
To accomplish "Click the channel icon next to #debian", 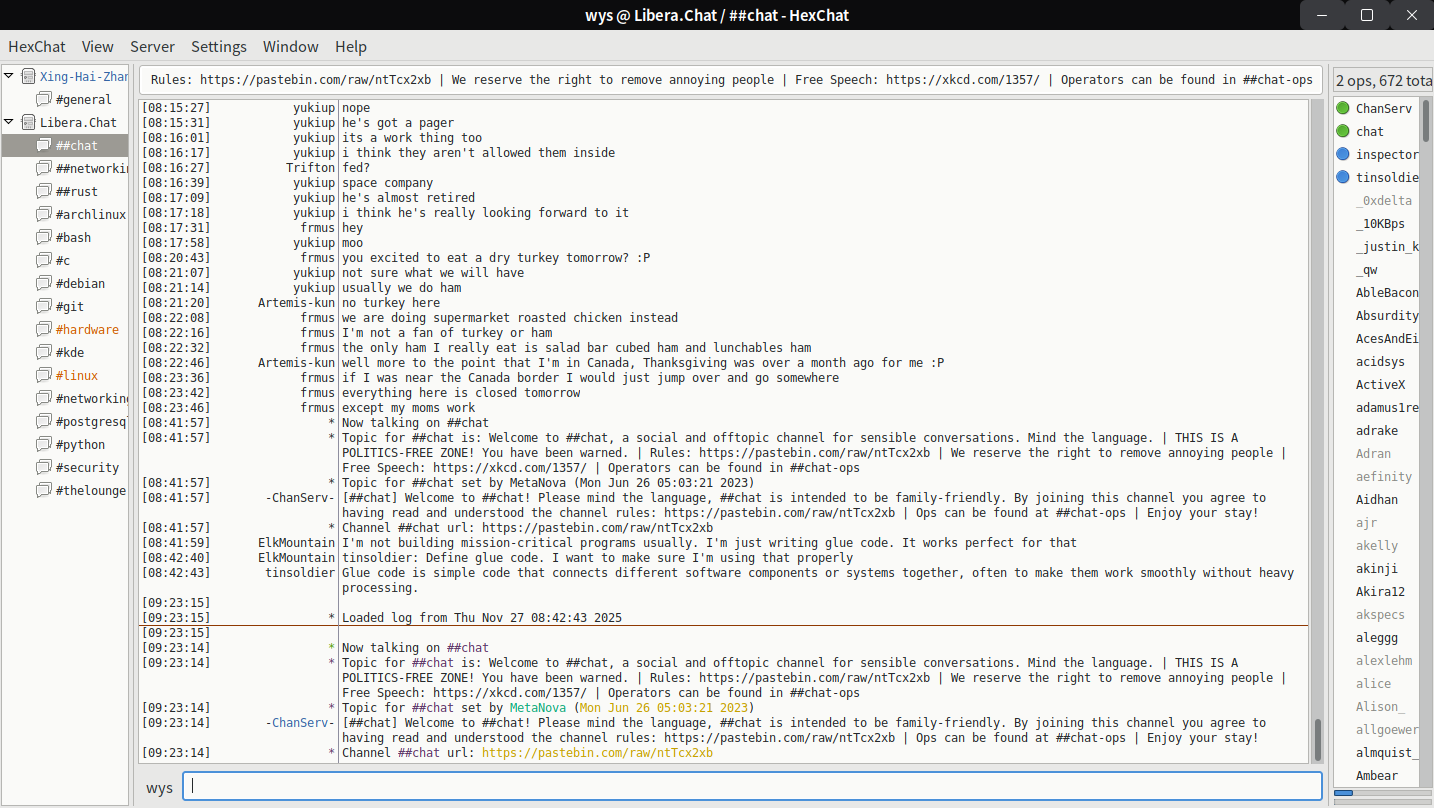I will coord(44,283).
